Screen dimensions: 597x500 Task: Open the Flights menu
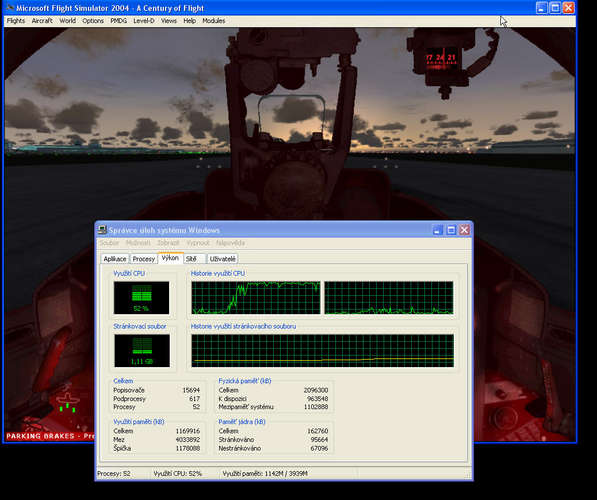[16, 21]
